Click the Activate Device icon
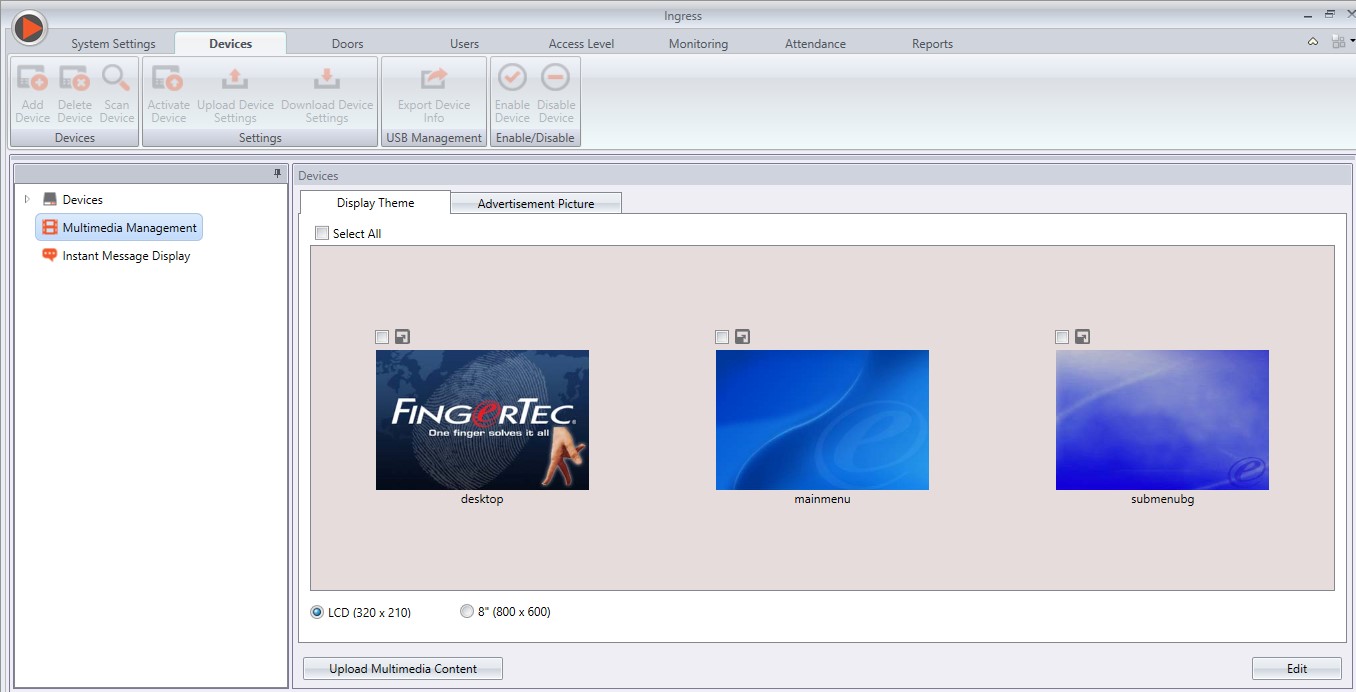The image size is (1356, 692). [x=168, y=78]
